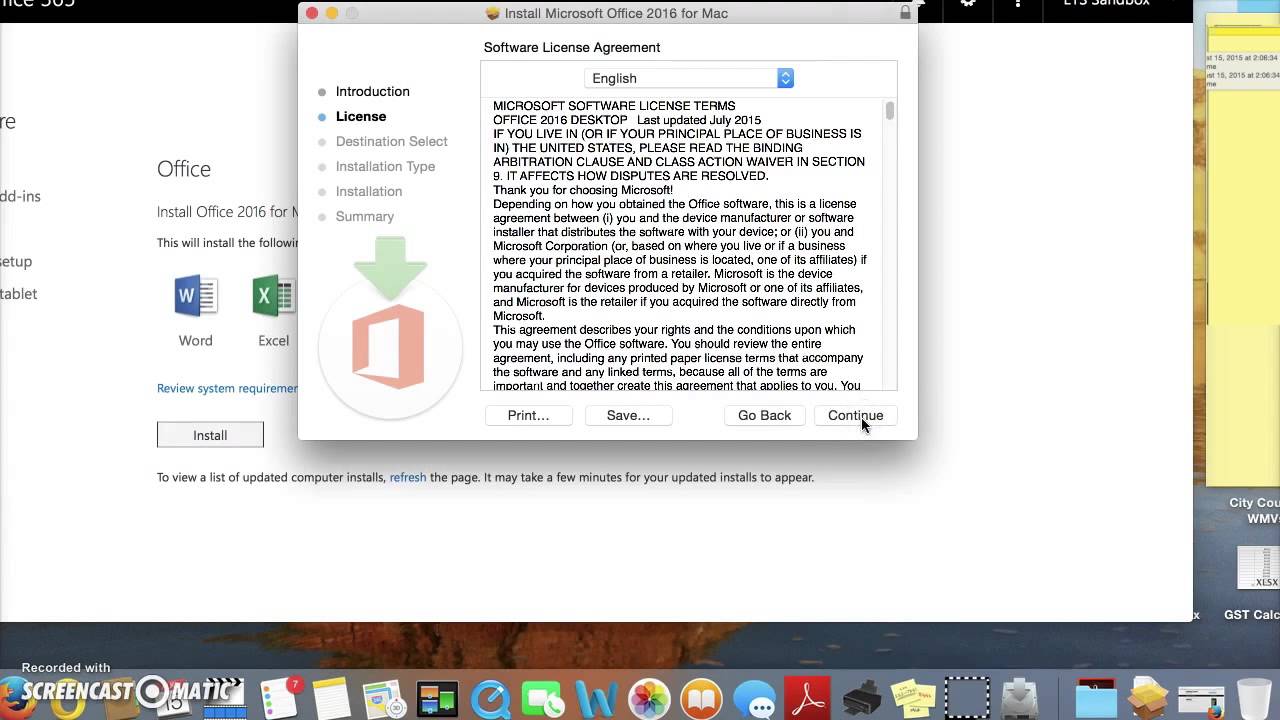Open Preview maps icon in the Dock

[383, 700]
